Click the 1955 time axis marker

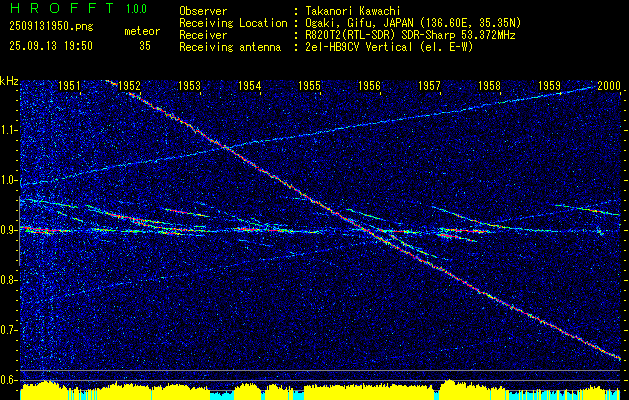click(310, 85)
